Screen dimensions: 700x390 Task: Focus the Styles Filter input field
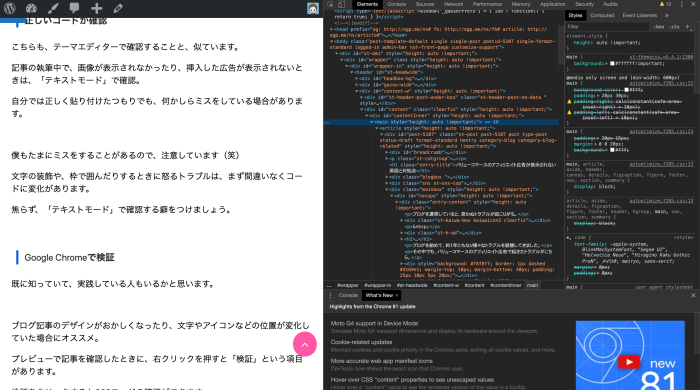coord(608,27)
